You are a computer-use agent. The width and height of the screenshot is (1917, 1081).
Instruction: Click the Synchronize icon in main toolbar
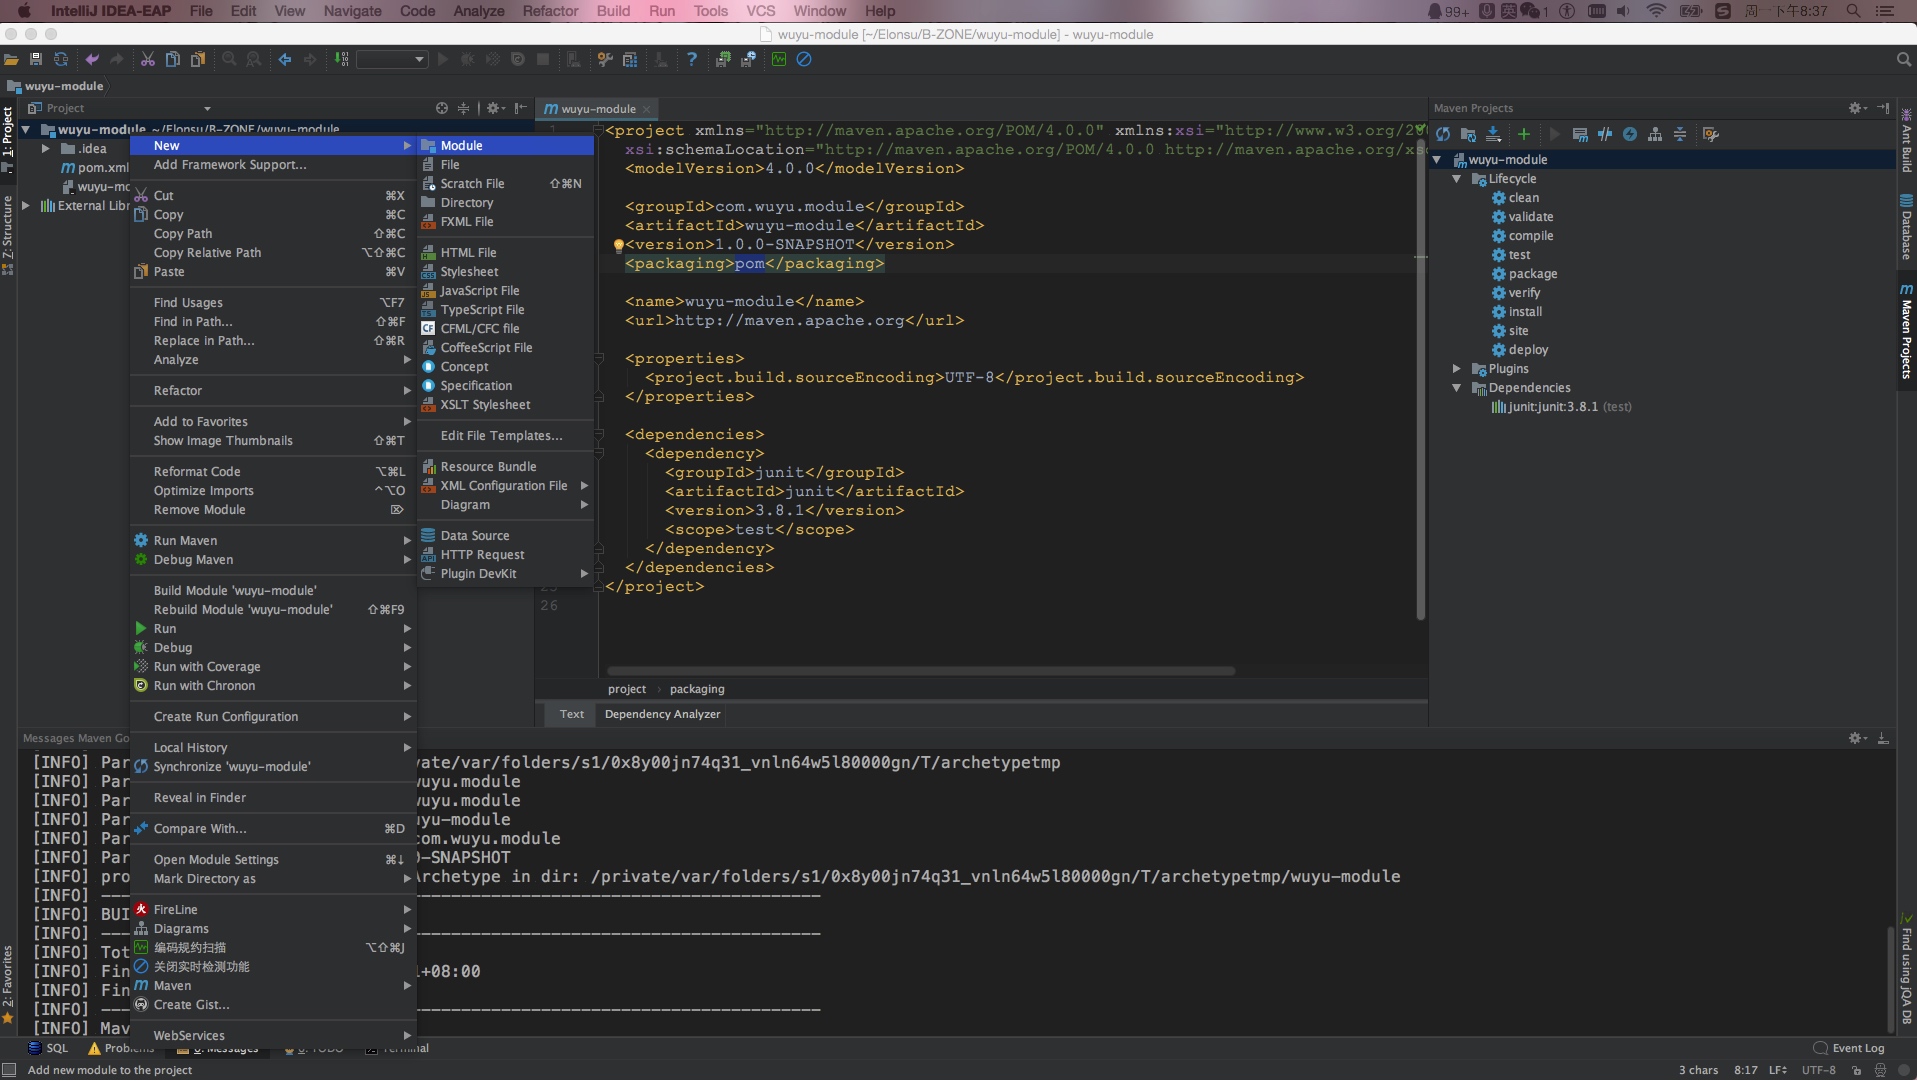(61, 60)
